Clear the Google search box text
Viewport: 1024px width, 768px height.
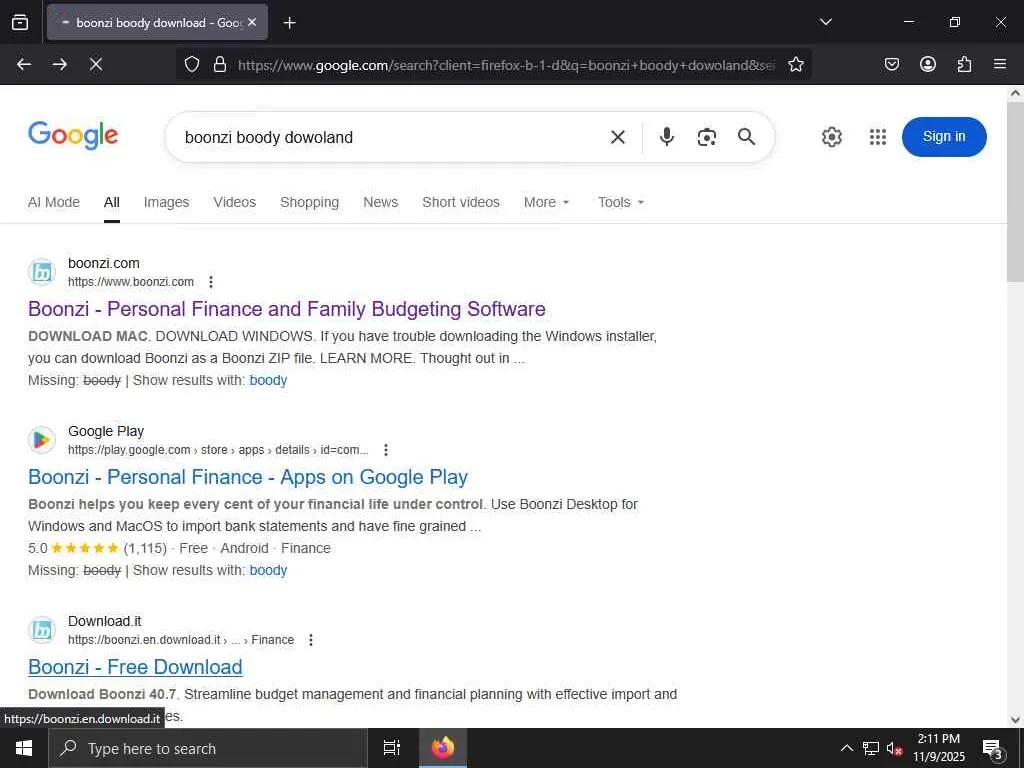coord(617,136)
